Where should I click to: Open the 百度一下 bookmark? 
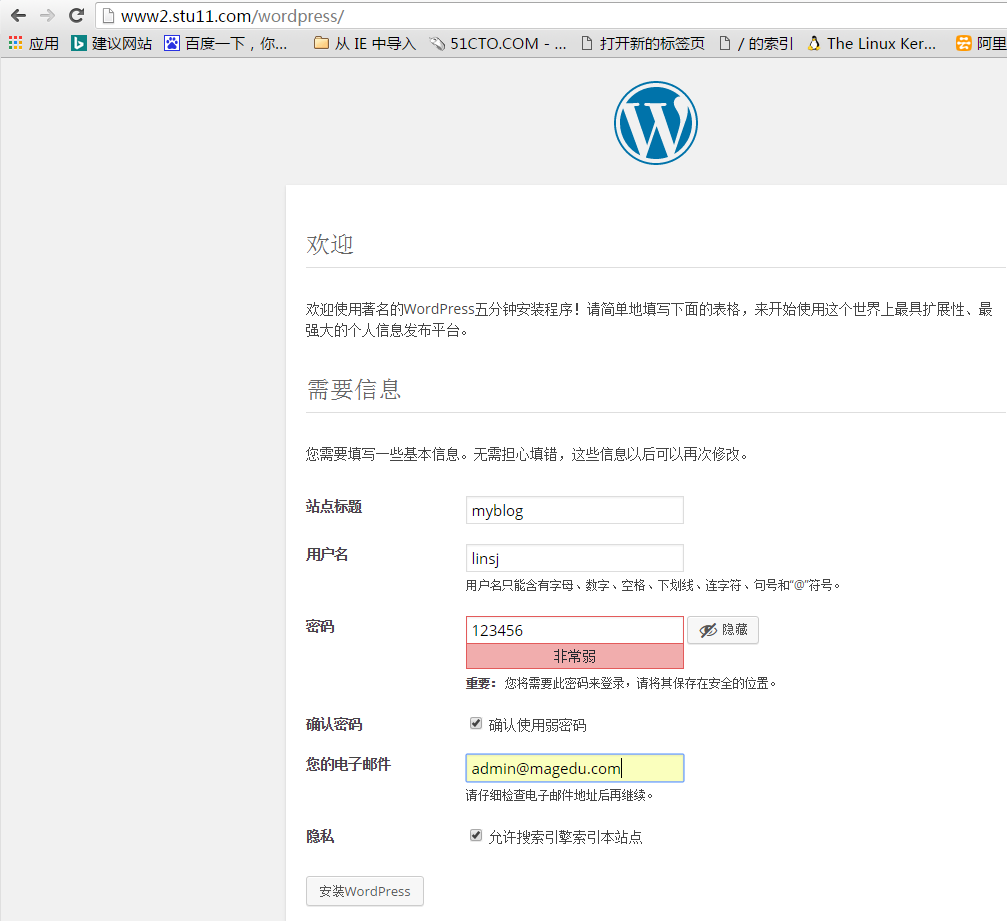click(x=225, y=43)
